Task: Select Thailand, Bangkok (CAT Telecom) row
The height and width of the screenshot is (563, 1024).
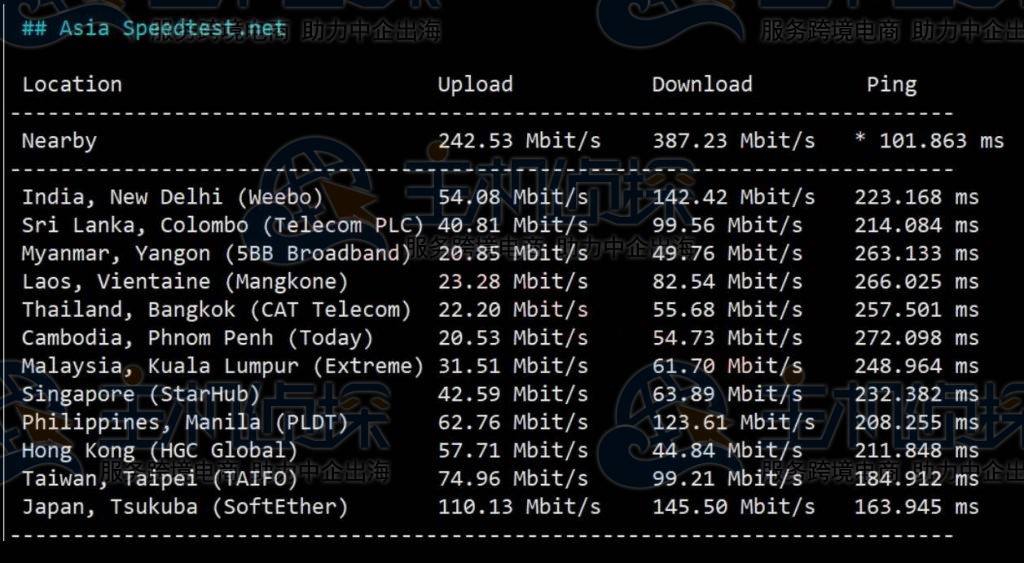Action: pyautogui.click(x=216, y=310)
